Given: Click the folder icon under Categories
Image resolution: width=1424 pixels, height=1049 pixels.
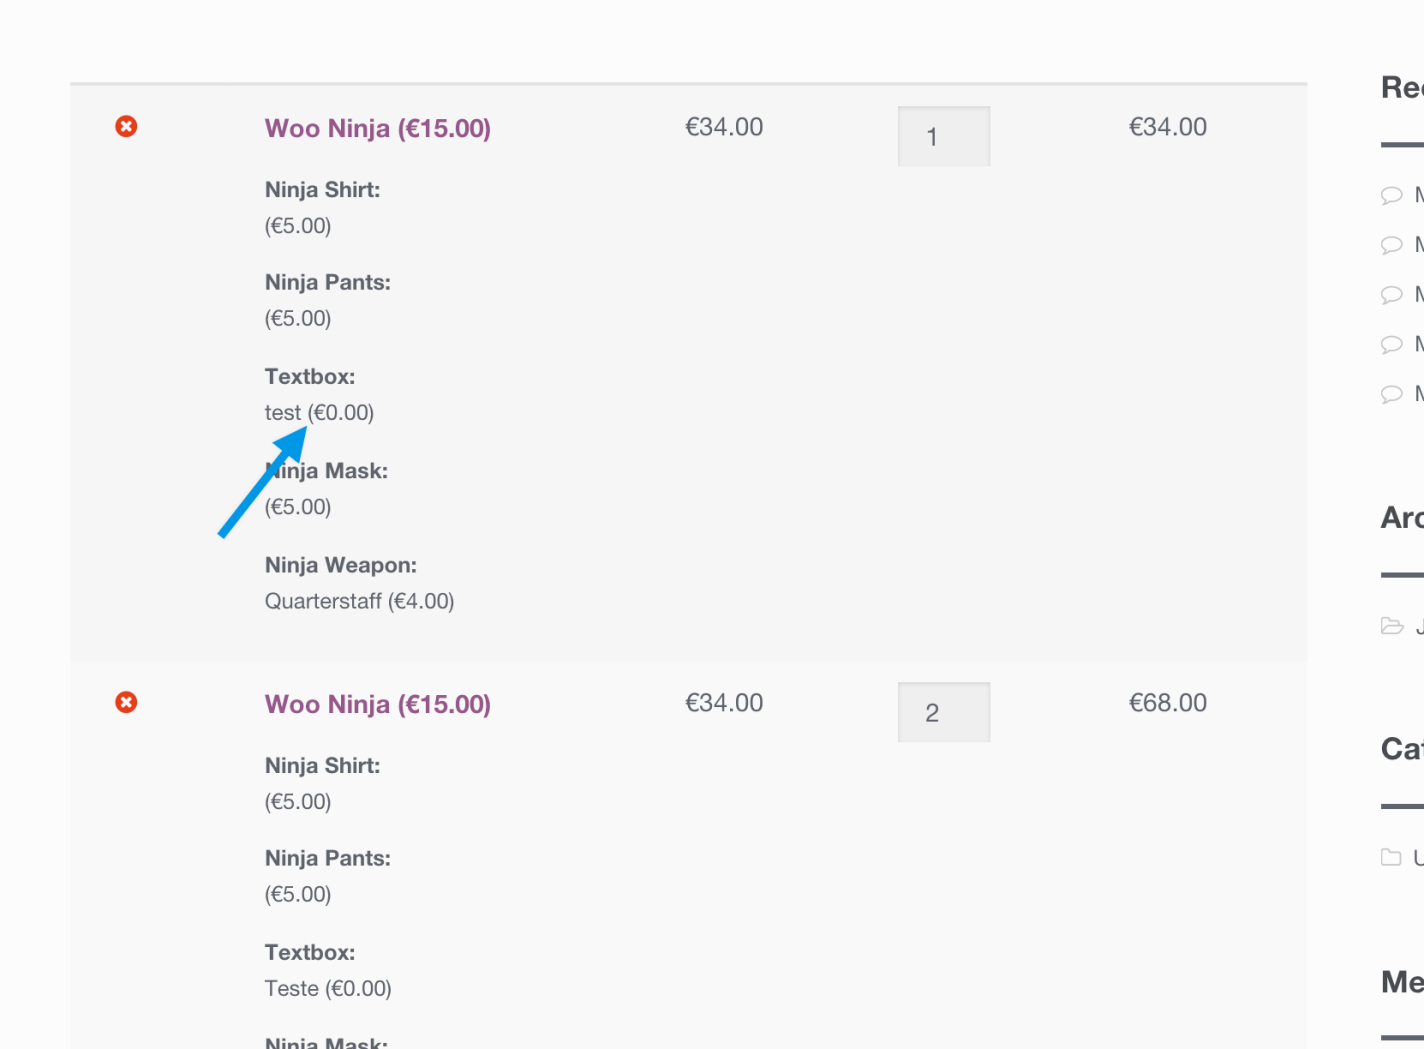Looking at the screenshot, I should tap(1393, 858).
